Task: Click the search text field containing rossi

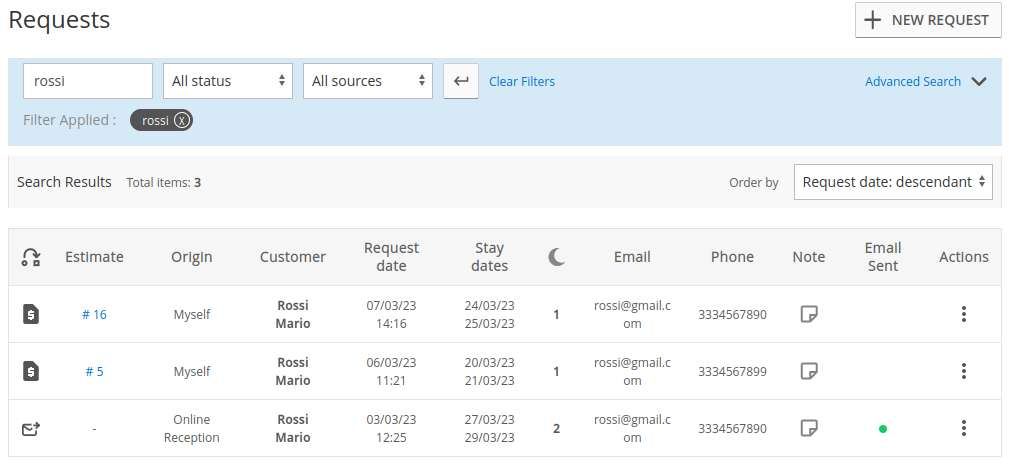Action: (x=88, y=81)
